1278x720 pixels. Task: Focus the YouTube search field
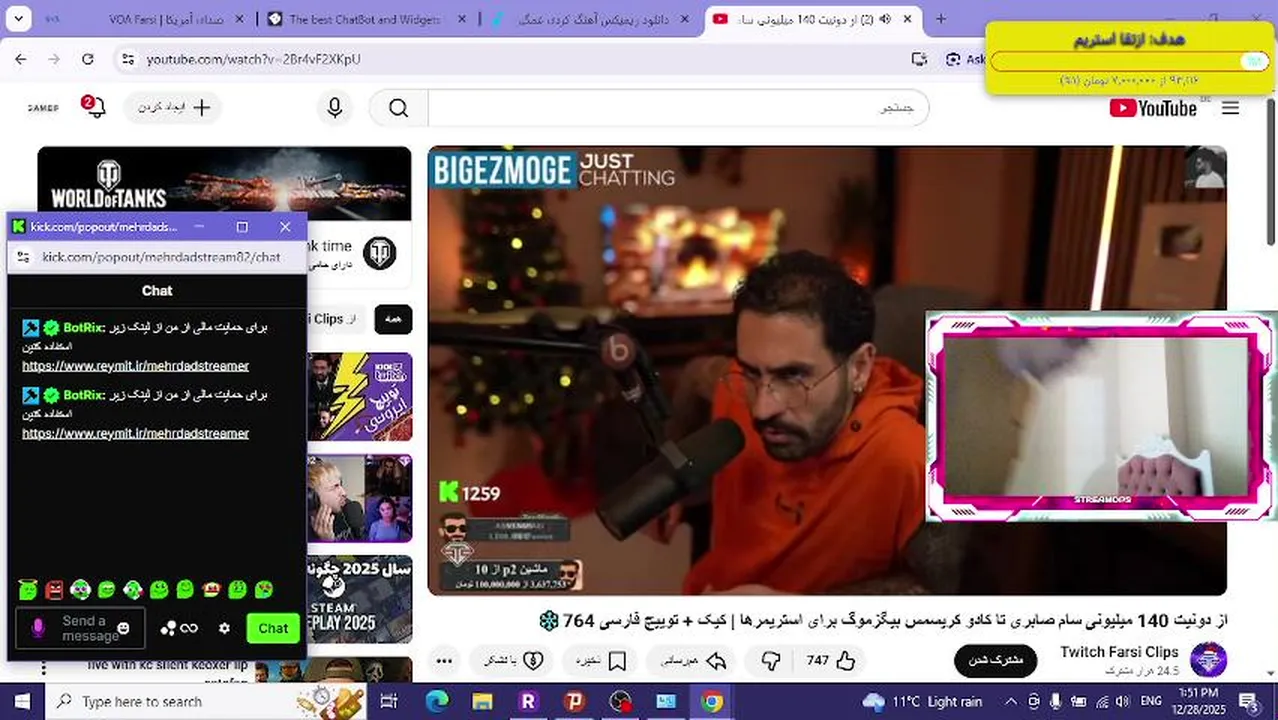click(x=678, y=108)
